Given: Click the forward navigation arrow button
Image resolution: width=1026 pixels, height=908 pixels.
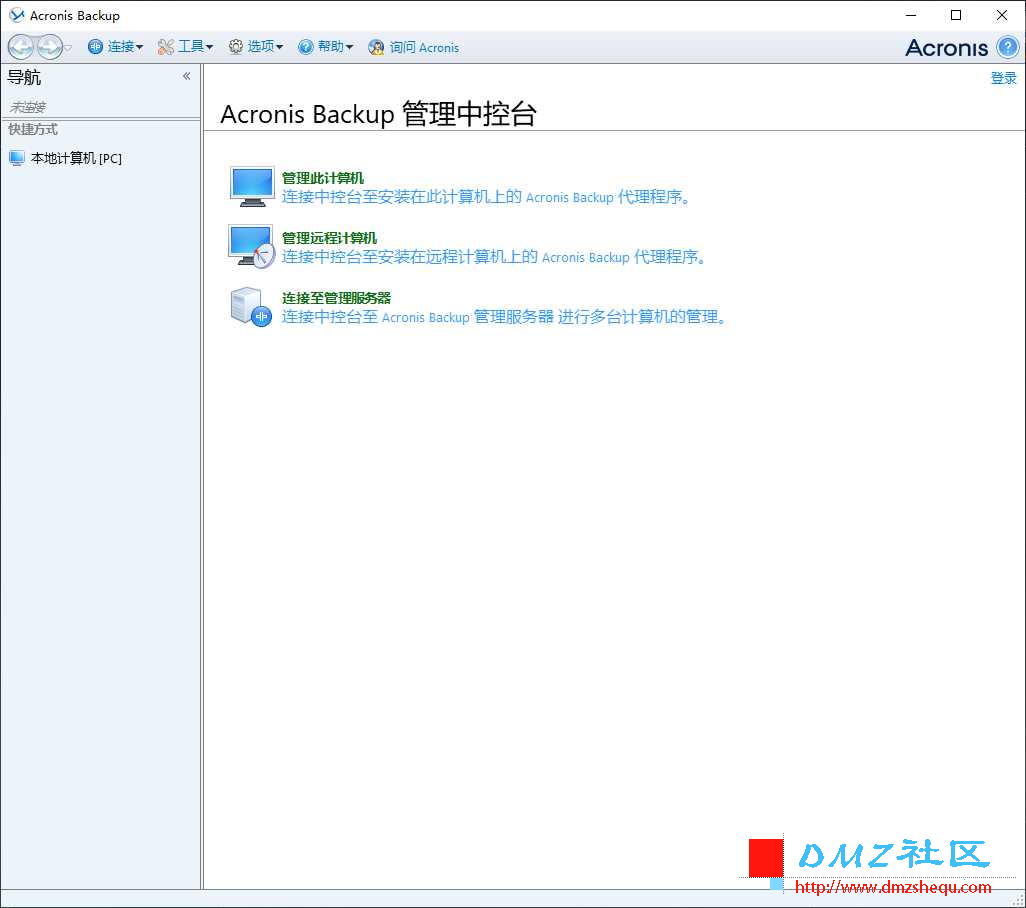Looking at the screenshot, I should 49,47.
